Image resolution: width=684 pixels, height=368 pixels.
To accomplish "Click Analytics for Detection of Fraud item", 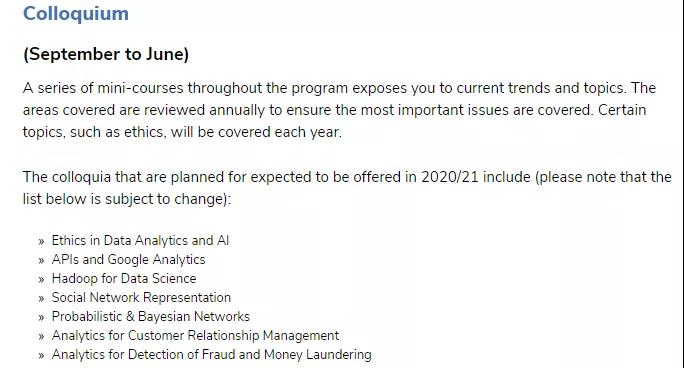I will [212, 354].
